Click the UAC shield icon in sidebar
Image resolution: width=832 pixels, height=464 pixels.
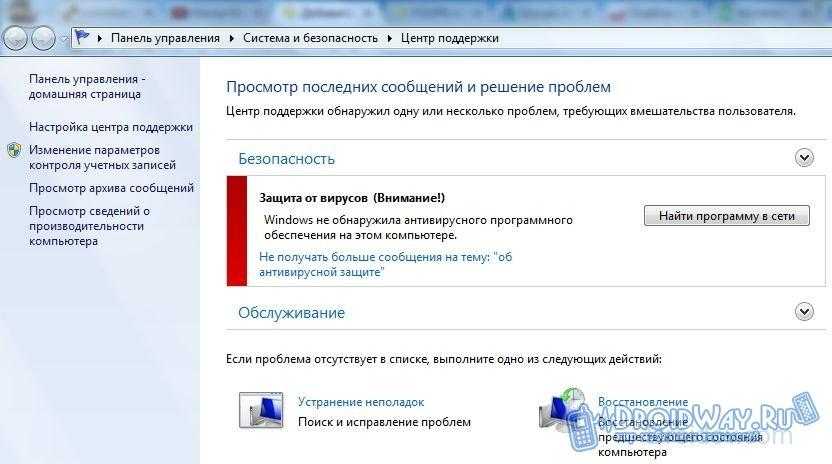14,150
